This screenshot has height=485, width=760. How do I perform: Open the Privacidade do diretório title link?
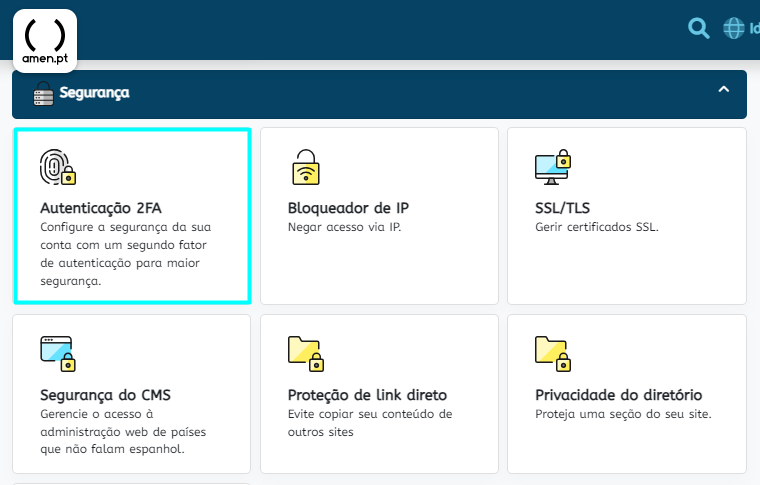click(618, 395)
